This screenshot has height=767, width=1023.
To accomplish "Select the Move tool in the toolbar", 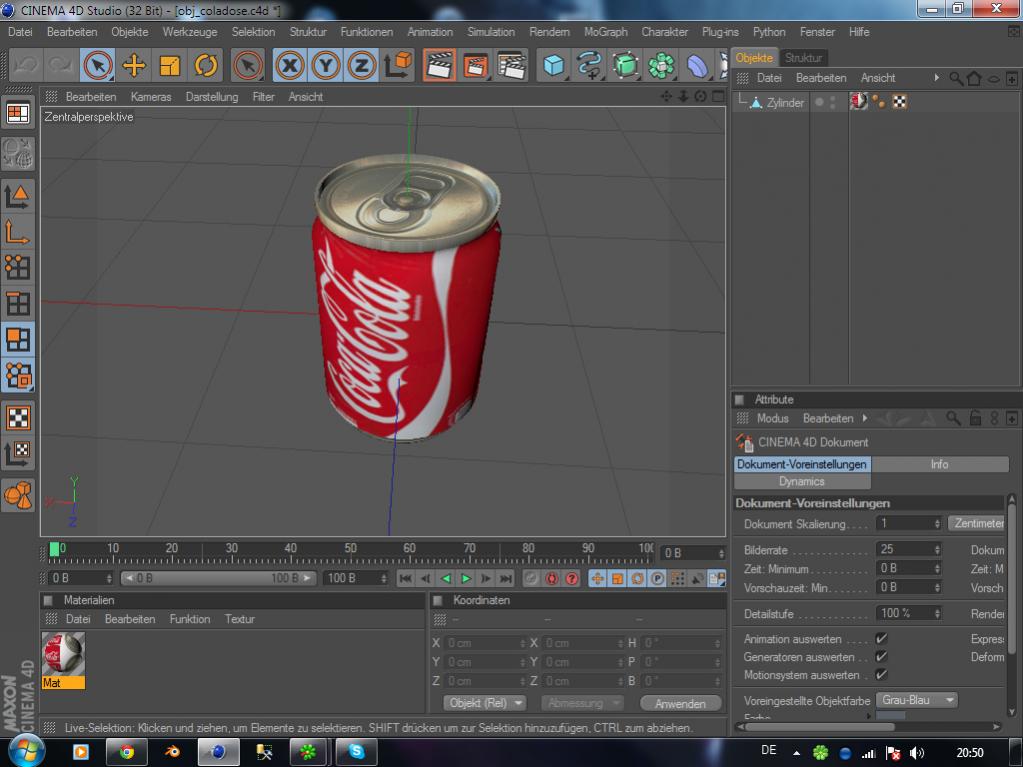I will 134,66.
